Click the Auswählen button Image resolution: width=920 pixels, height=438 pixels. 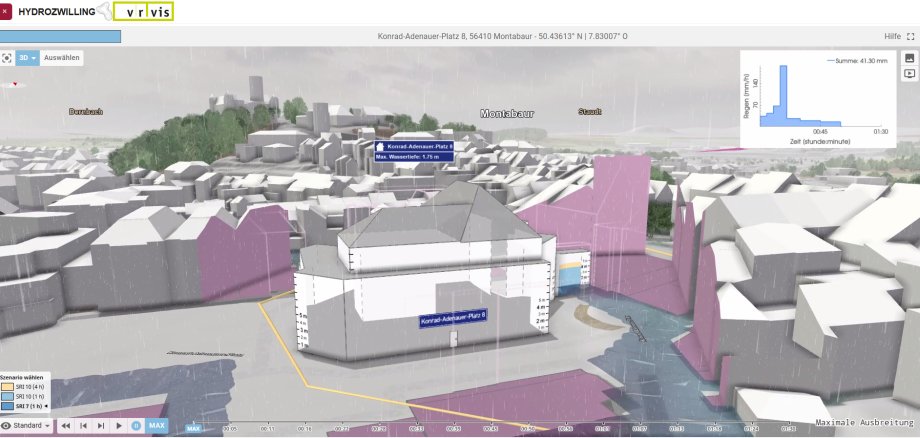pyautogui.click(x=62, y=58)
